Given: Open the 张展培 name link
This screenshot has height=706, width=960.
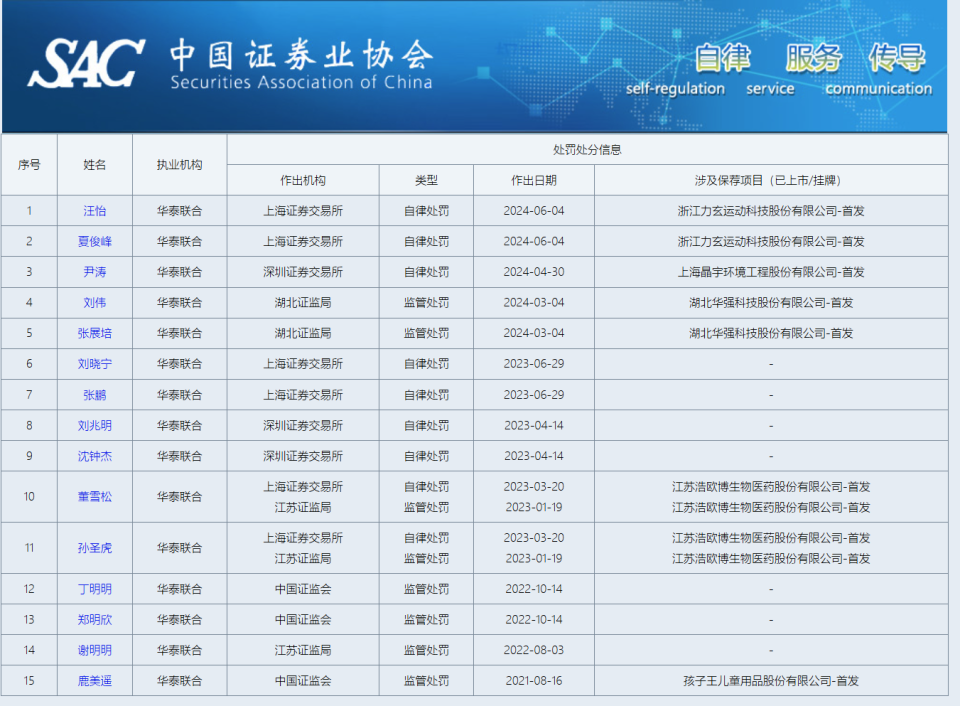Looking at the screenshot, I should 95,333.
